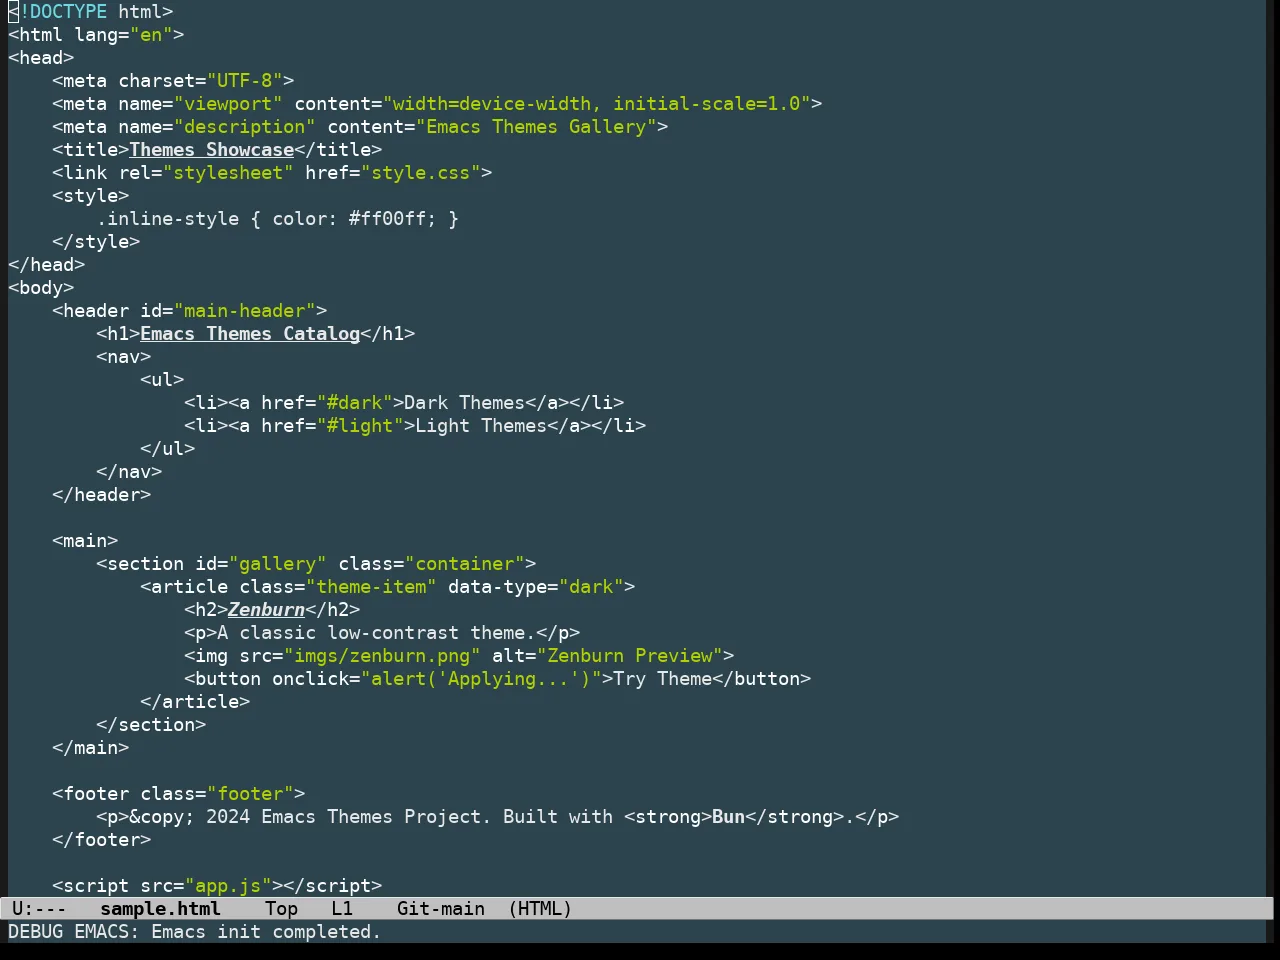Click the 'Try Theme' button text
The width and height of the screenshot is (1280, 960).
663,679
